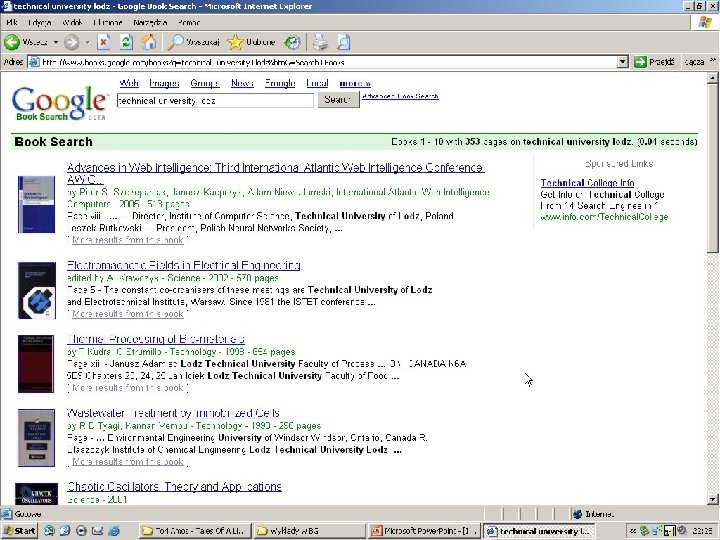Open the File (Plik) menu

point(12,22)
